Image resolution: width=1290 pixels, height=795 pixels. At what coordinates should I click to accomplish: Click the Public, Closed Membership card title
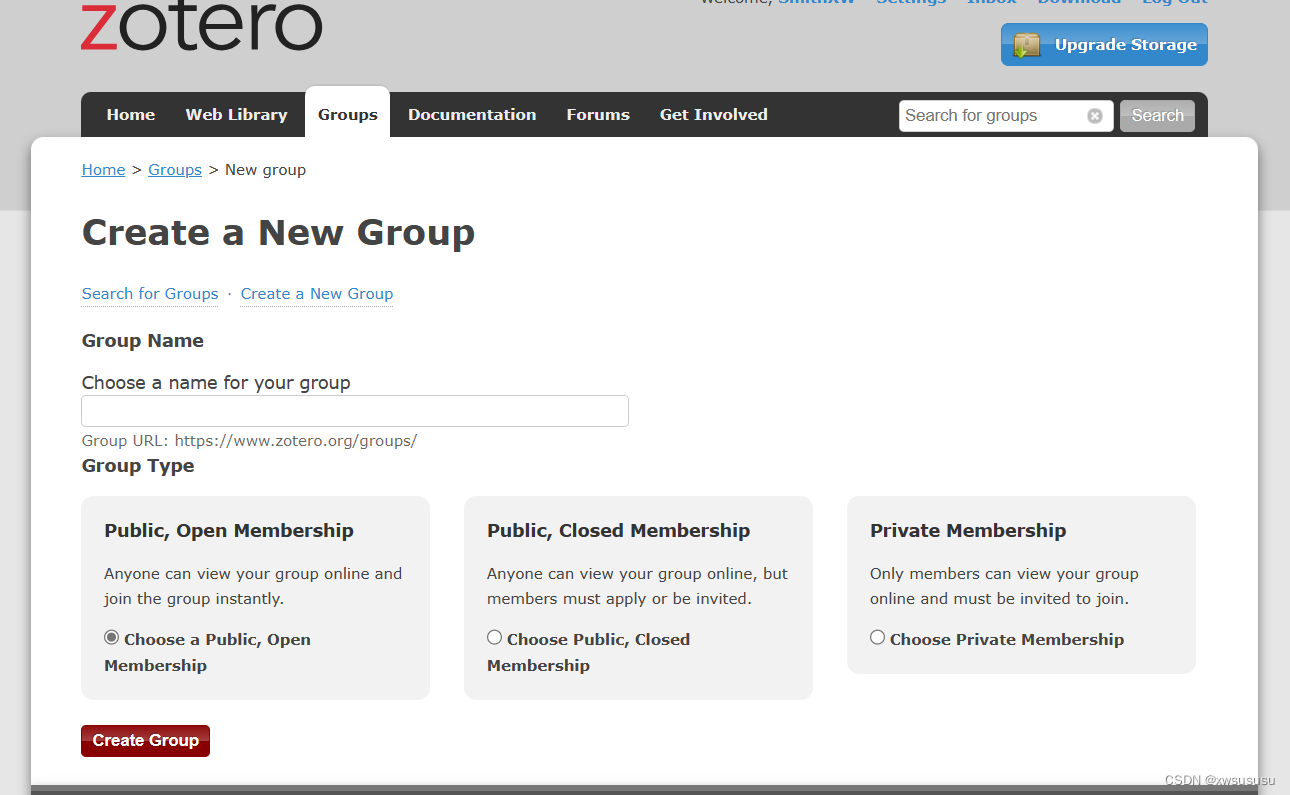click(x=619, y=531)
